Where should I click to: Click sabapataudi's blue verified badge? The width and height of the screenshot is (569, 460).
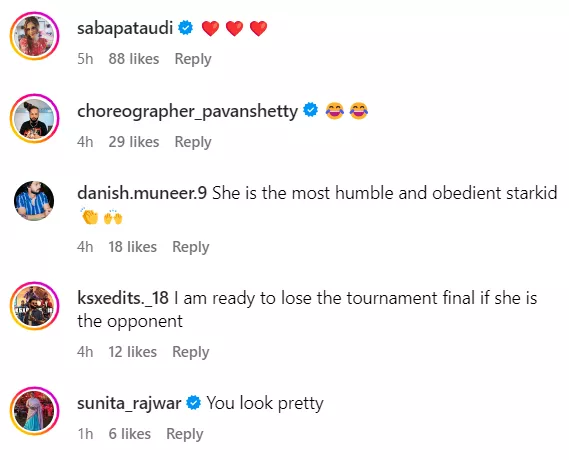coord(185,28)
